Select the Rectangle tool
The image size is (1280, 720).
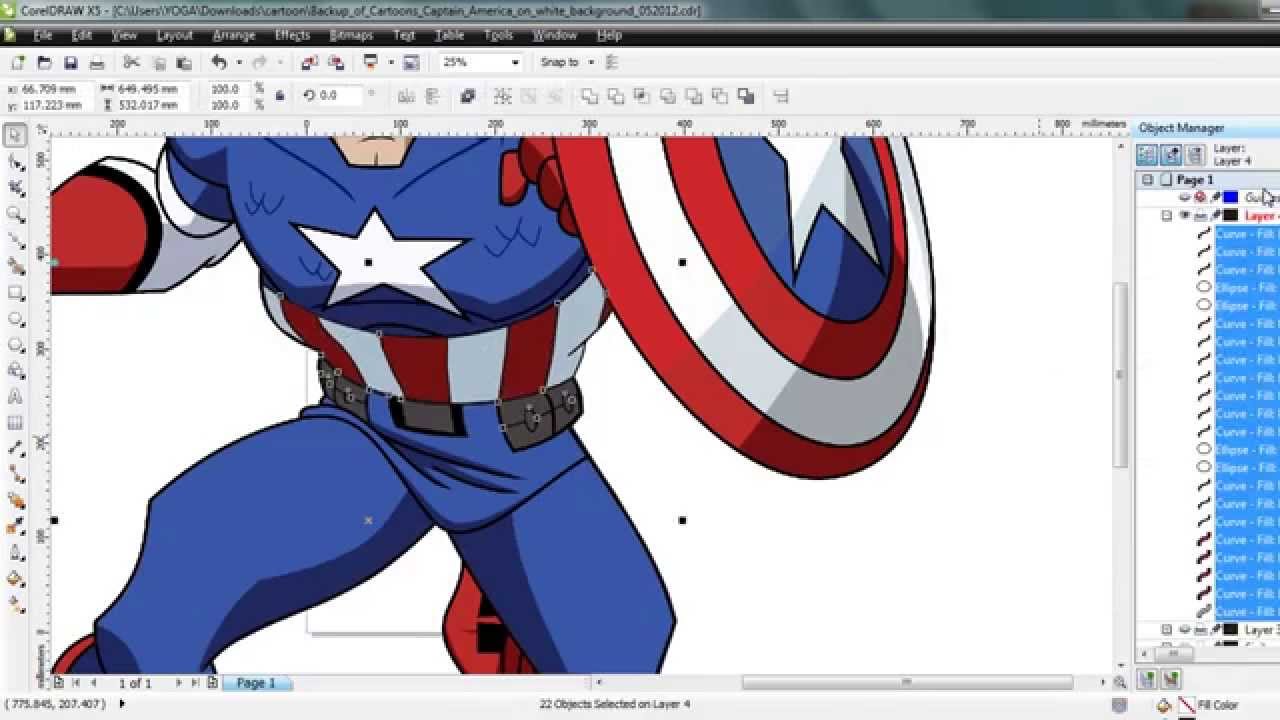(15, 292)
